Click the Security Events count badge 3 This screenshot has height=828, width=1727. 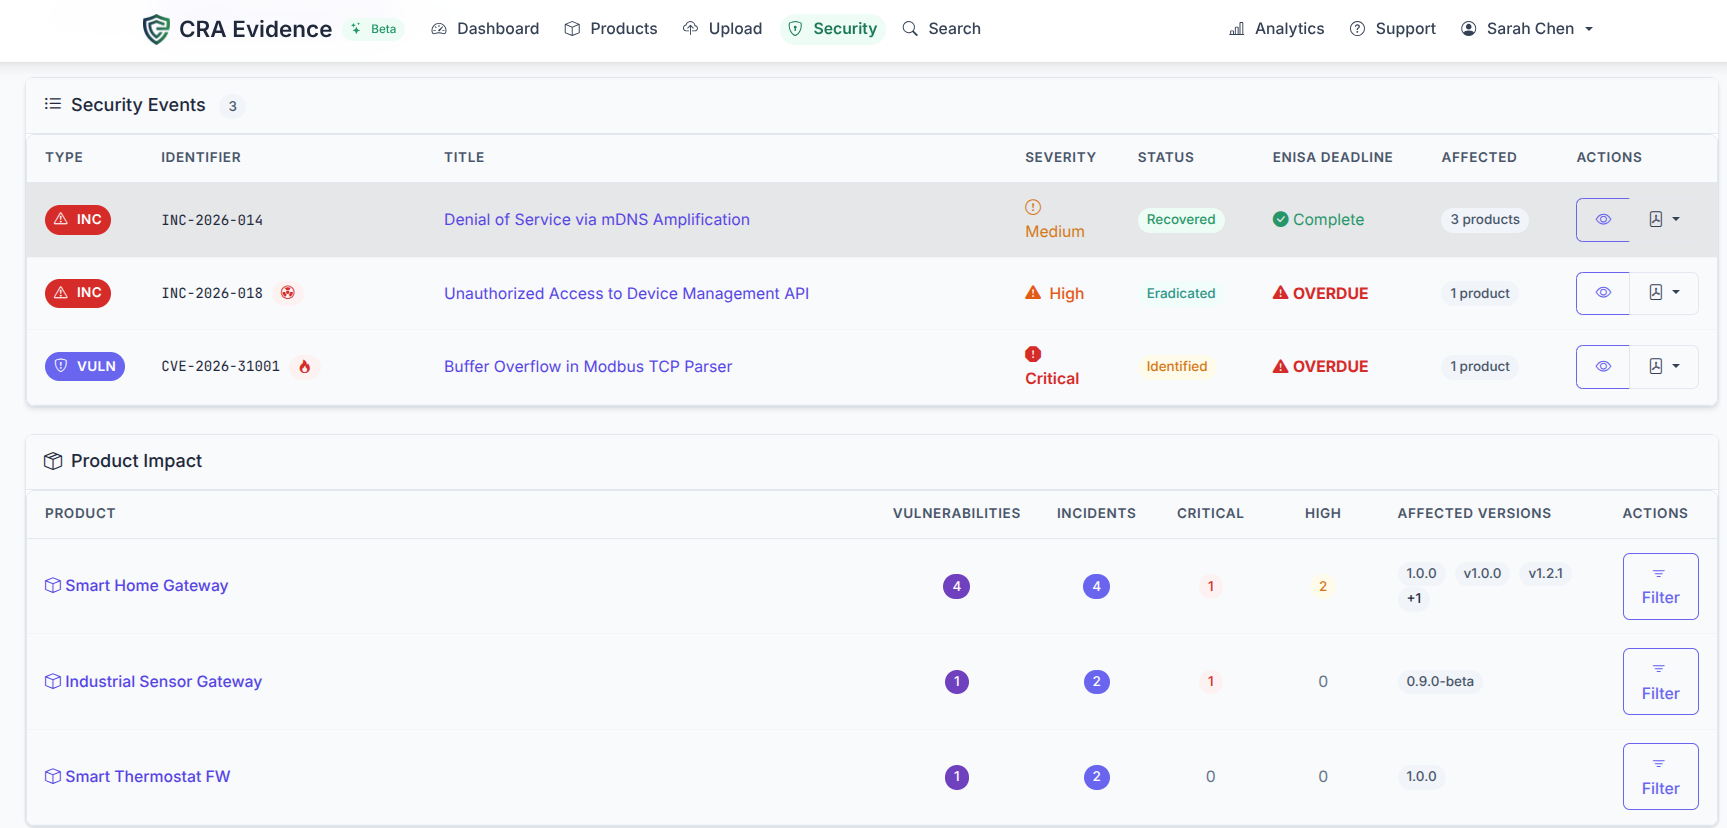pyautogui.click(x=232, y=106)
